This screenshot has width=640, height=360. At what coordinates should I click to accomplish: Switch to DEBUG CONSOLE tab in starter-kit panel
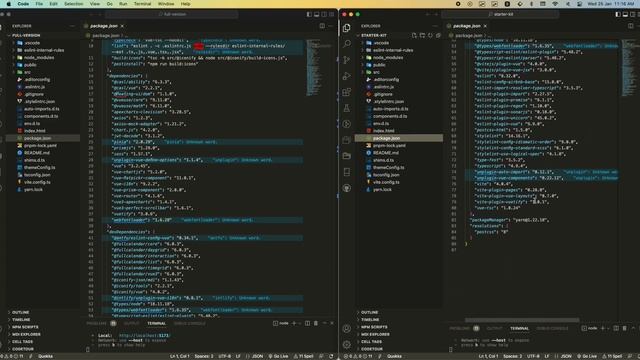tap(552, 328)
